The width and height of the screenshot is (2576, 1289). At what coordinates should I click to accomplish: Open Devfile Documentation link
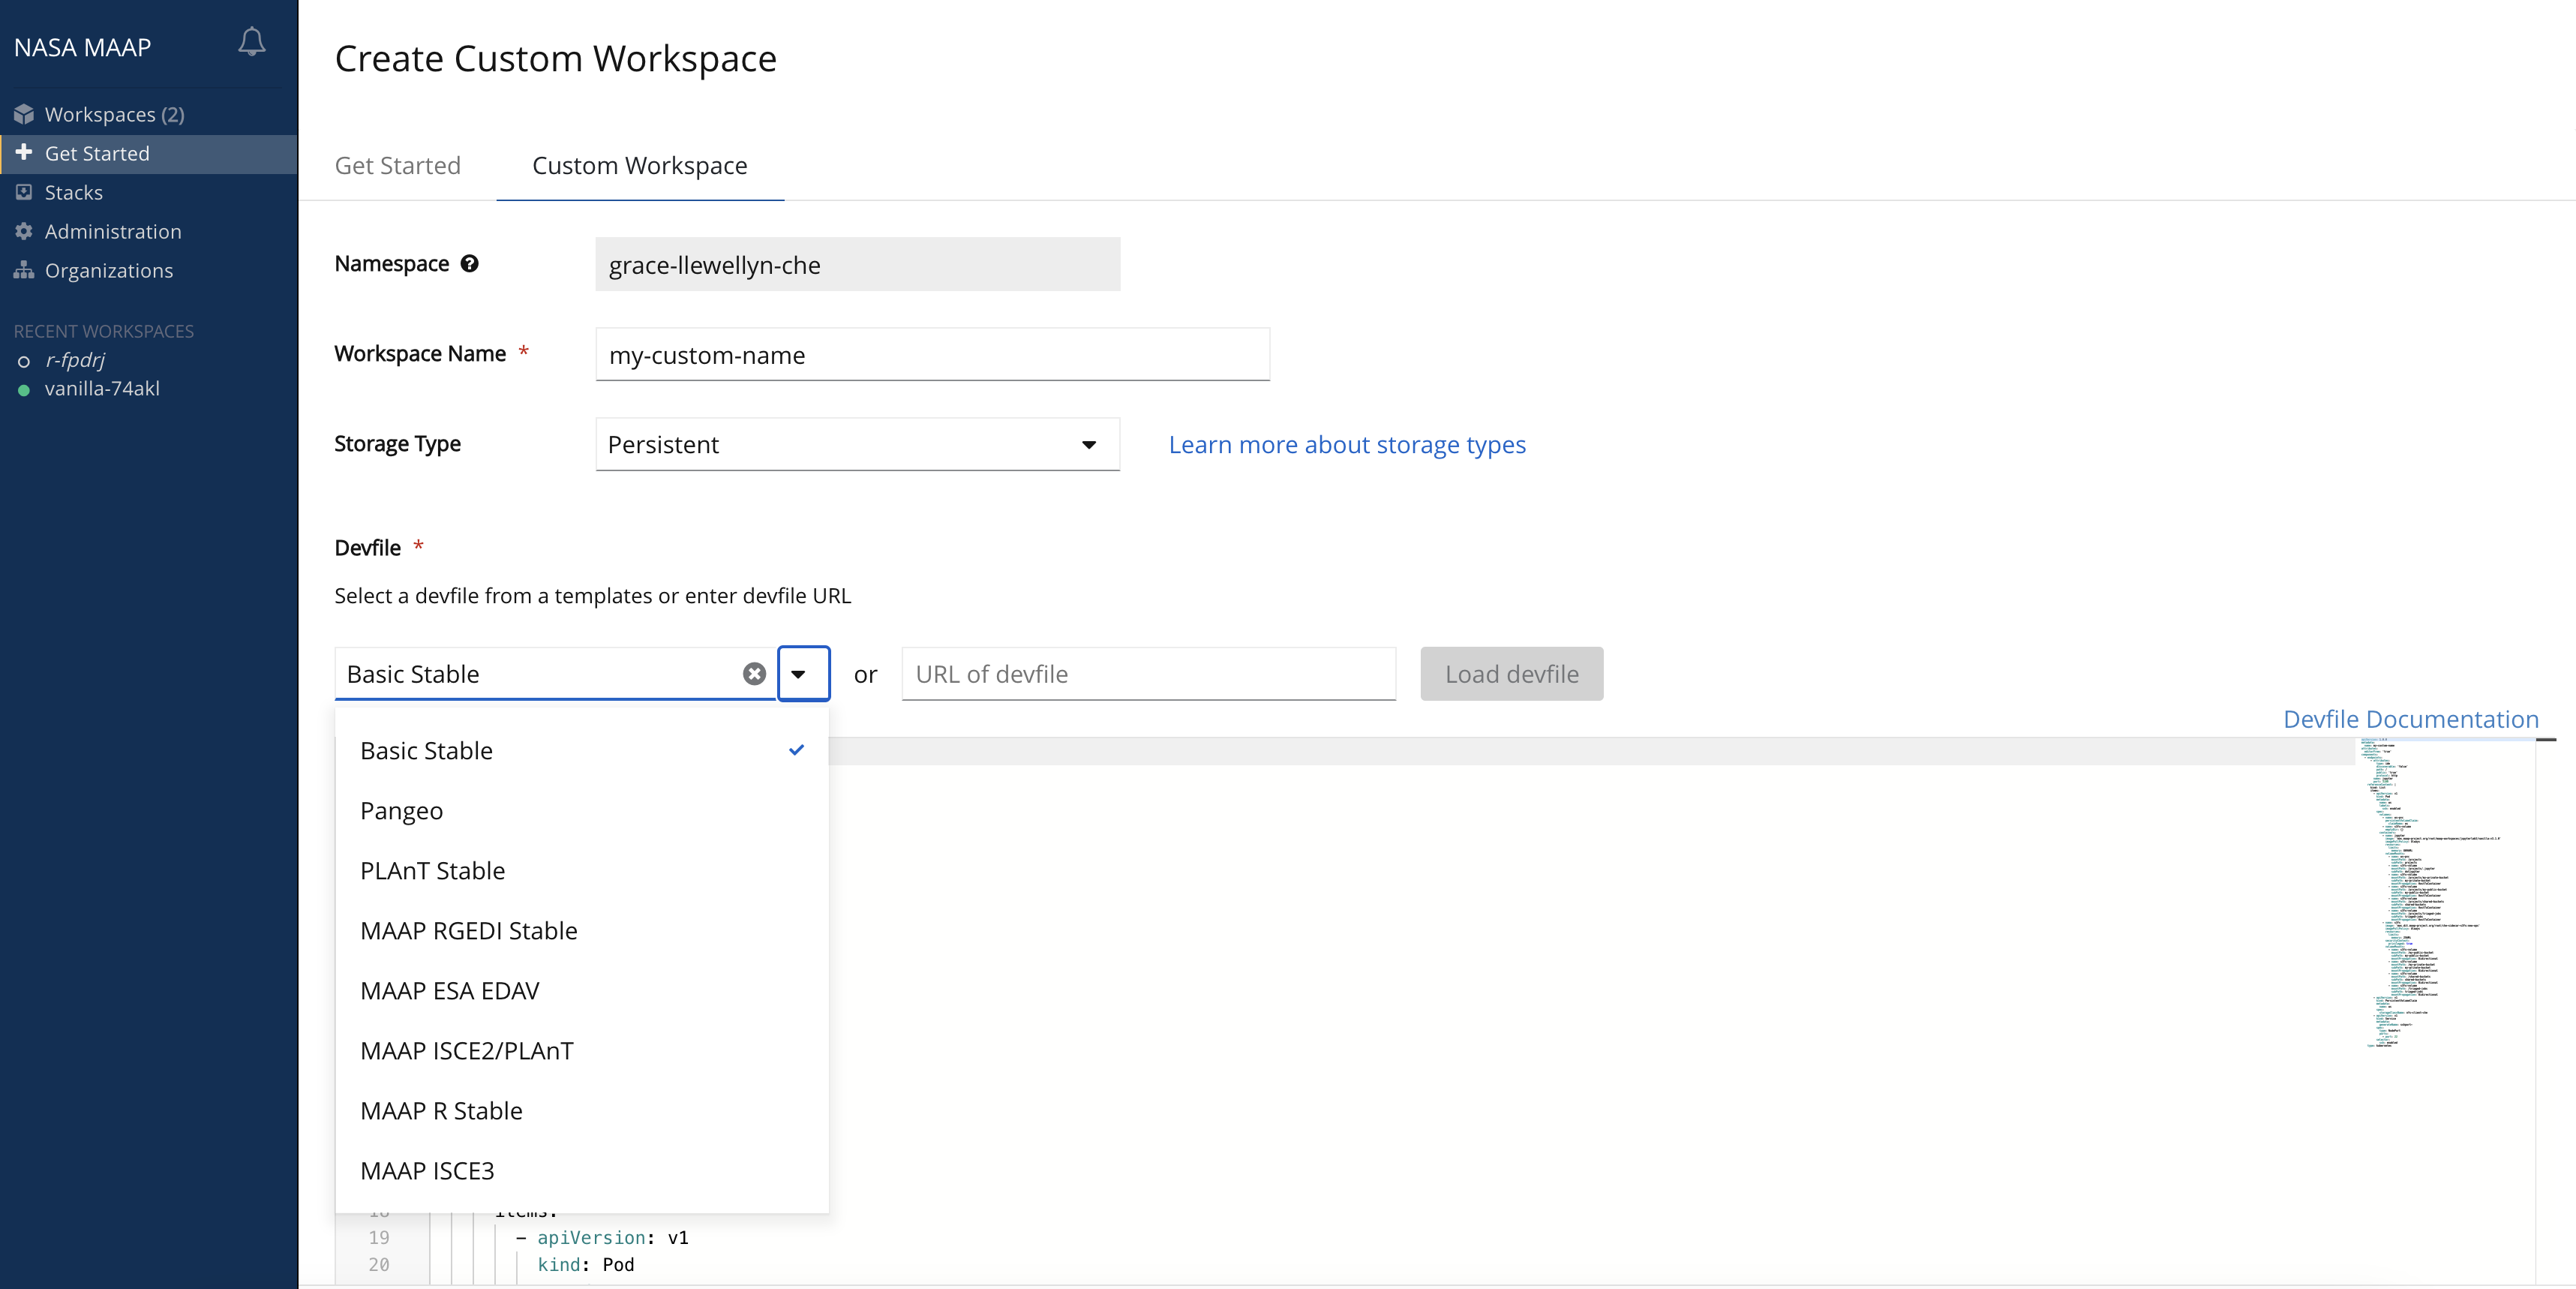(2410, 719)
